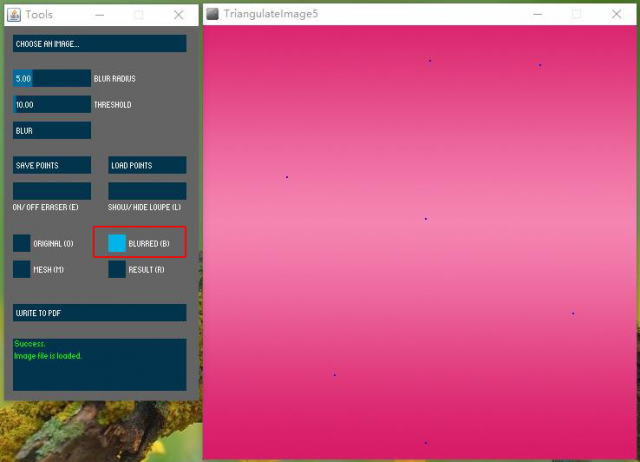Enable the Original (O) view checkbox
This screenshot has width=640, height=462.
tap(22, 243)
